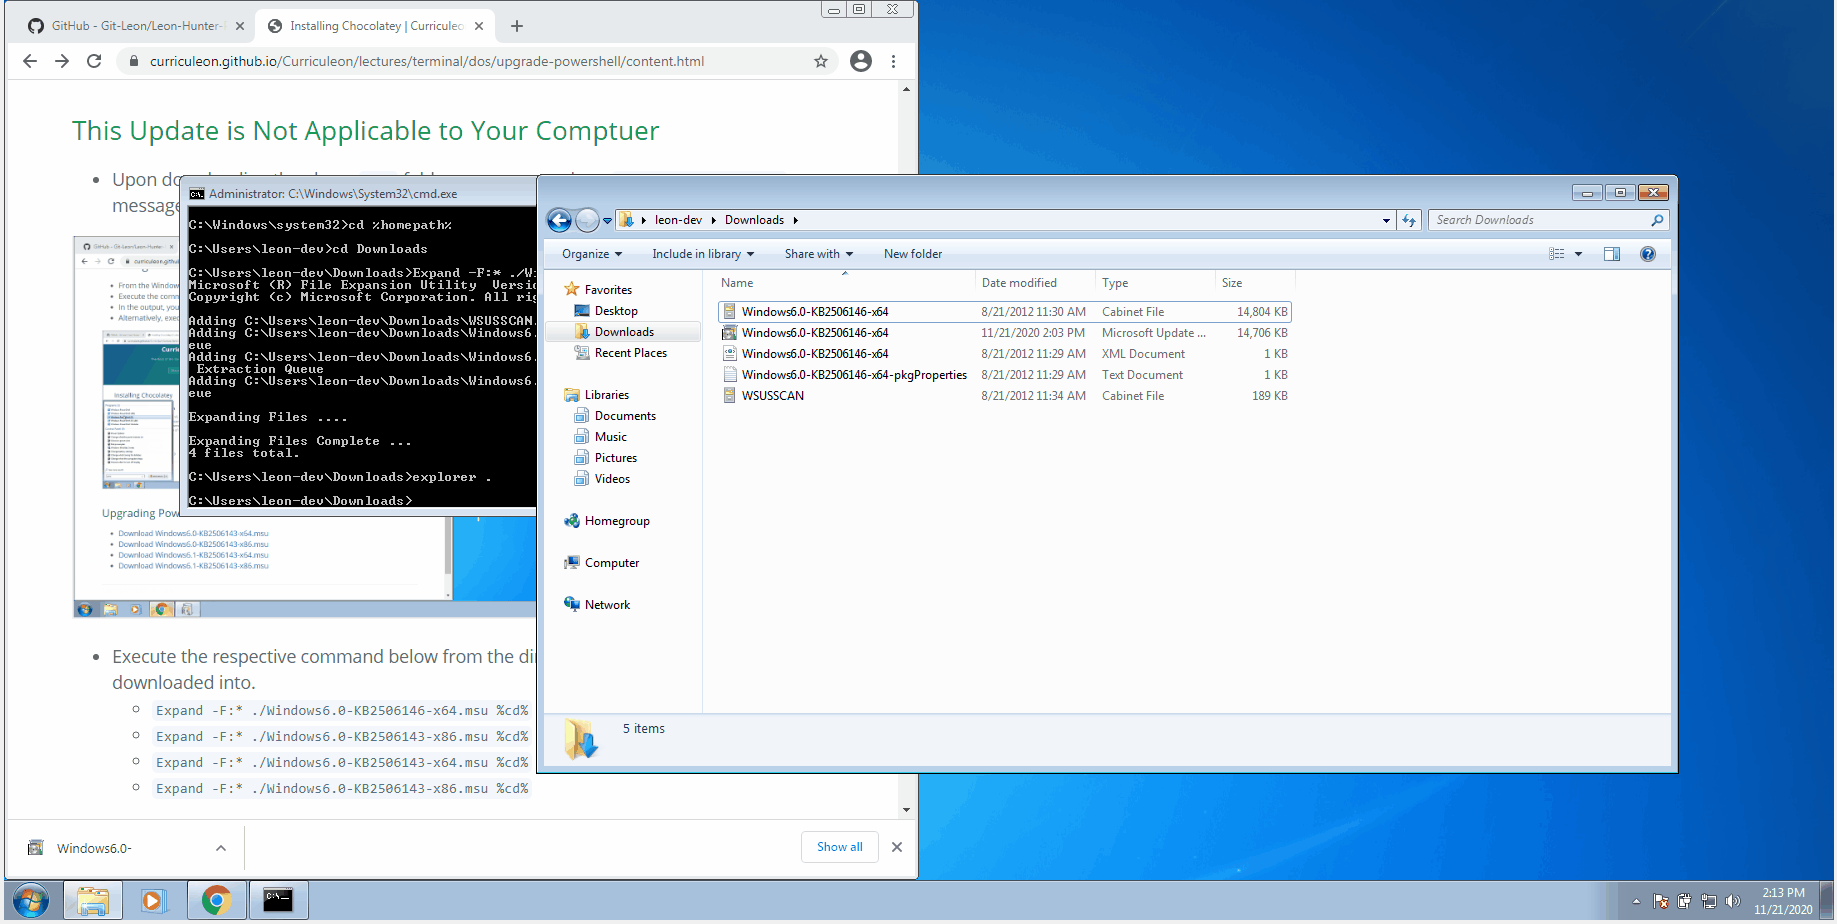Open Documents library
The image size is (1837, 924).
pos(625,416)
